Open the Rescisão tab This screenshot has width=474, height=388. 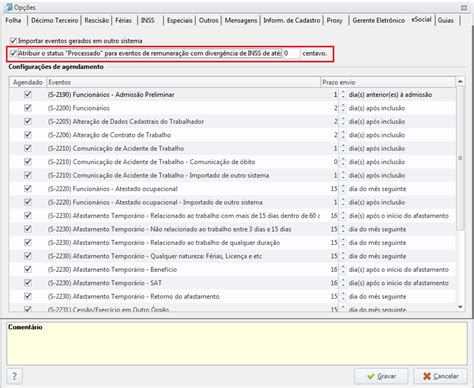click(x=97, y=20)
